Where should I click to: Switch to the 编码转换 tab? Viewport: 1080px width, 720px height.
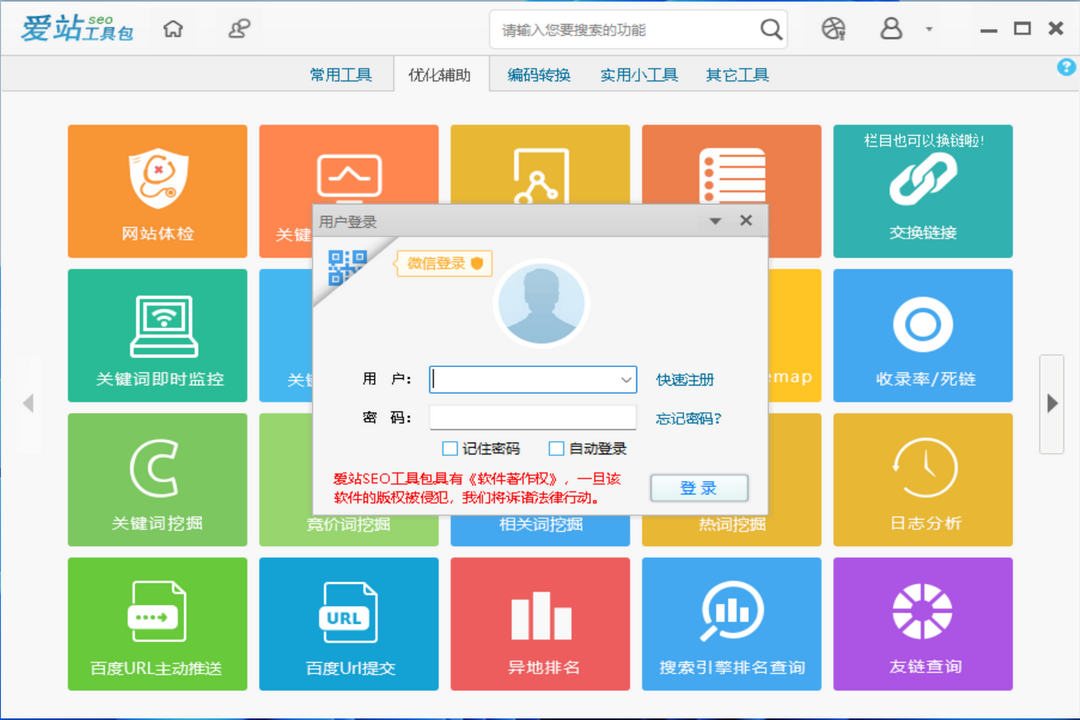pos(541,74)
